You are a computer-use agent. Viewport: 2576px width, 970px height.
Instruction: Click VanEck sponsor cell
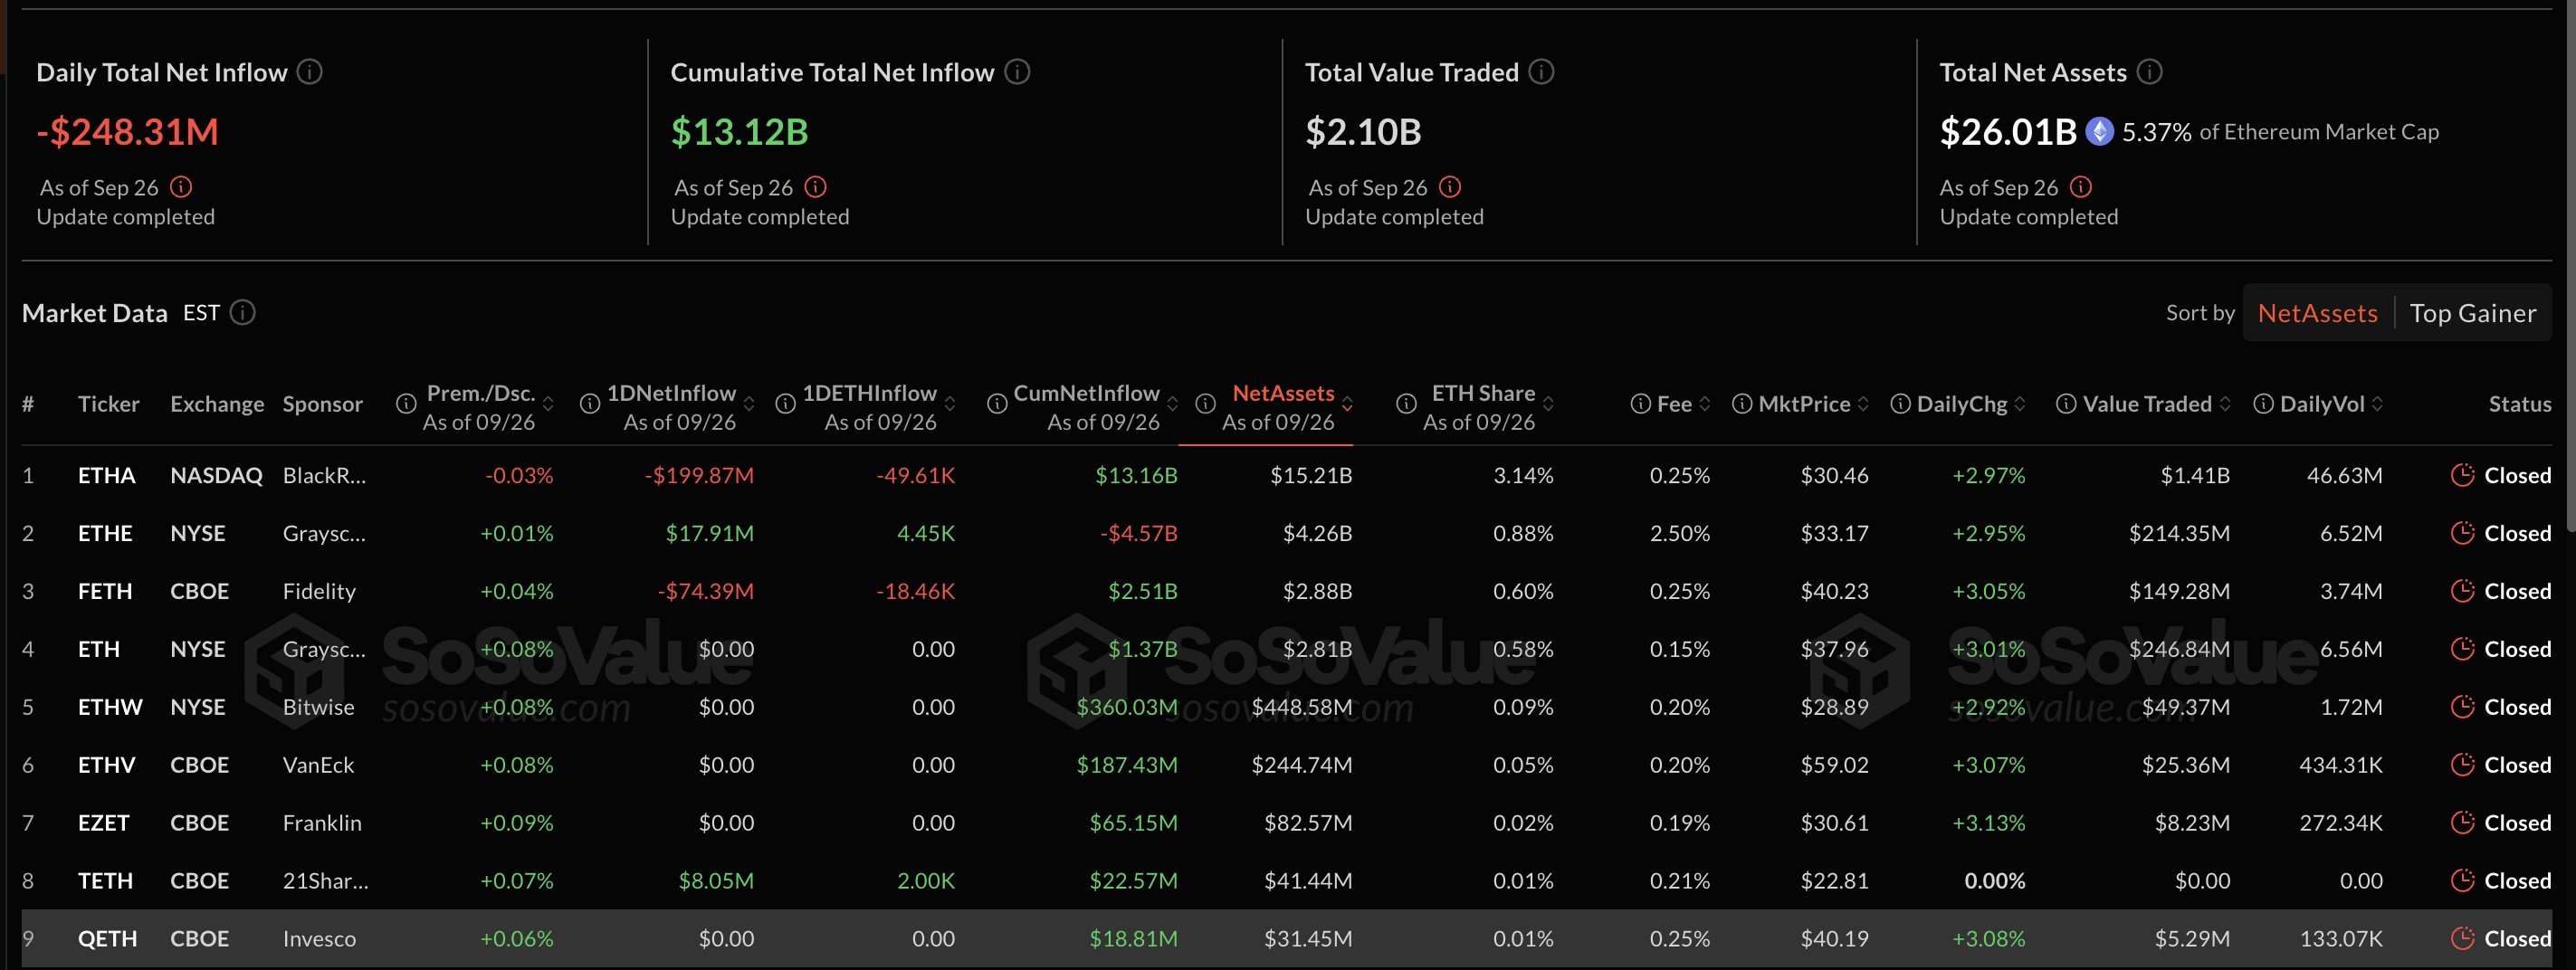pos(318,765)
